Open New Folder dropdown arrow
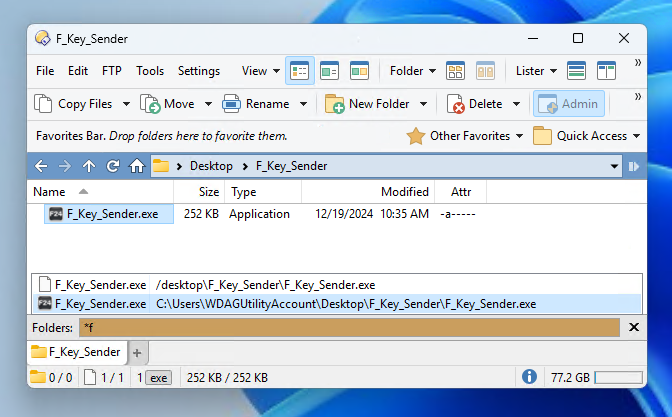Screen dimensions: 672x417 tap(423, 104)
